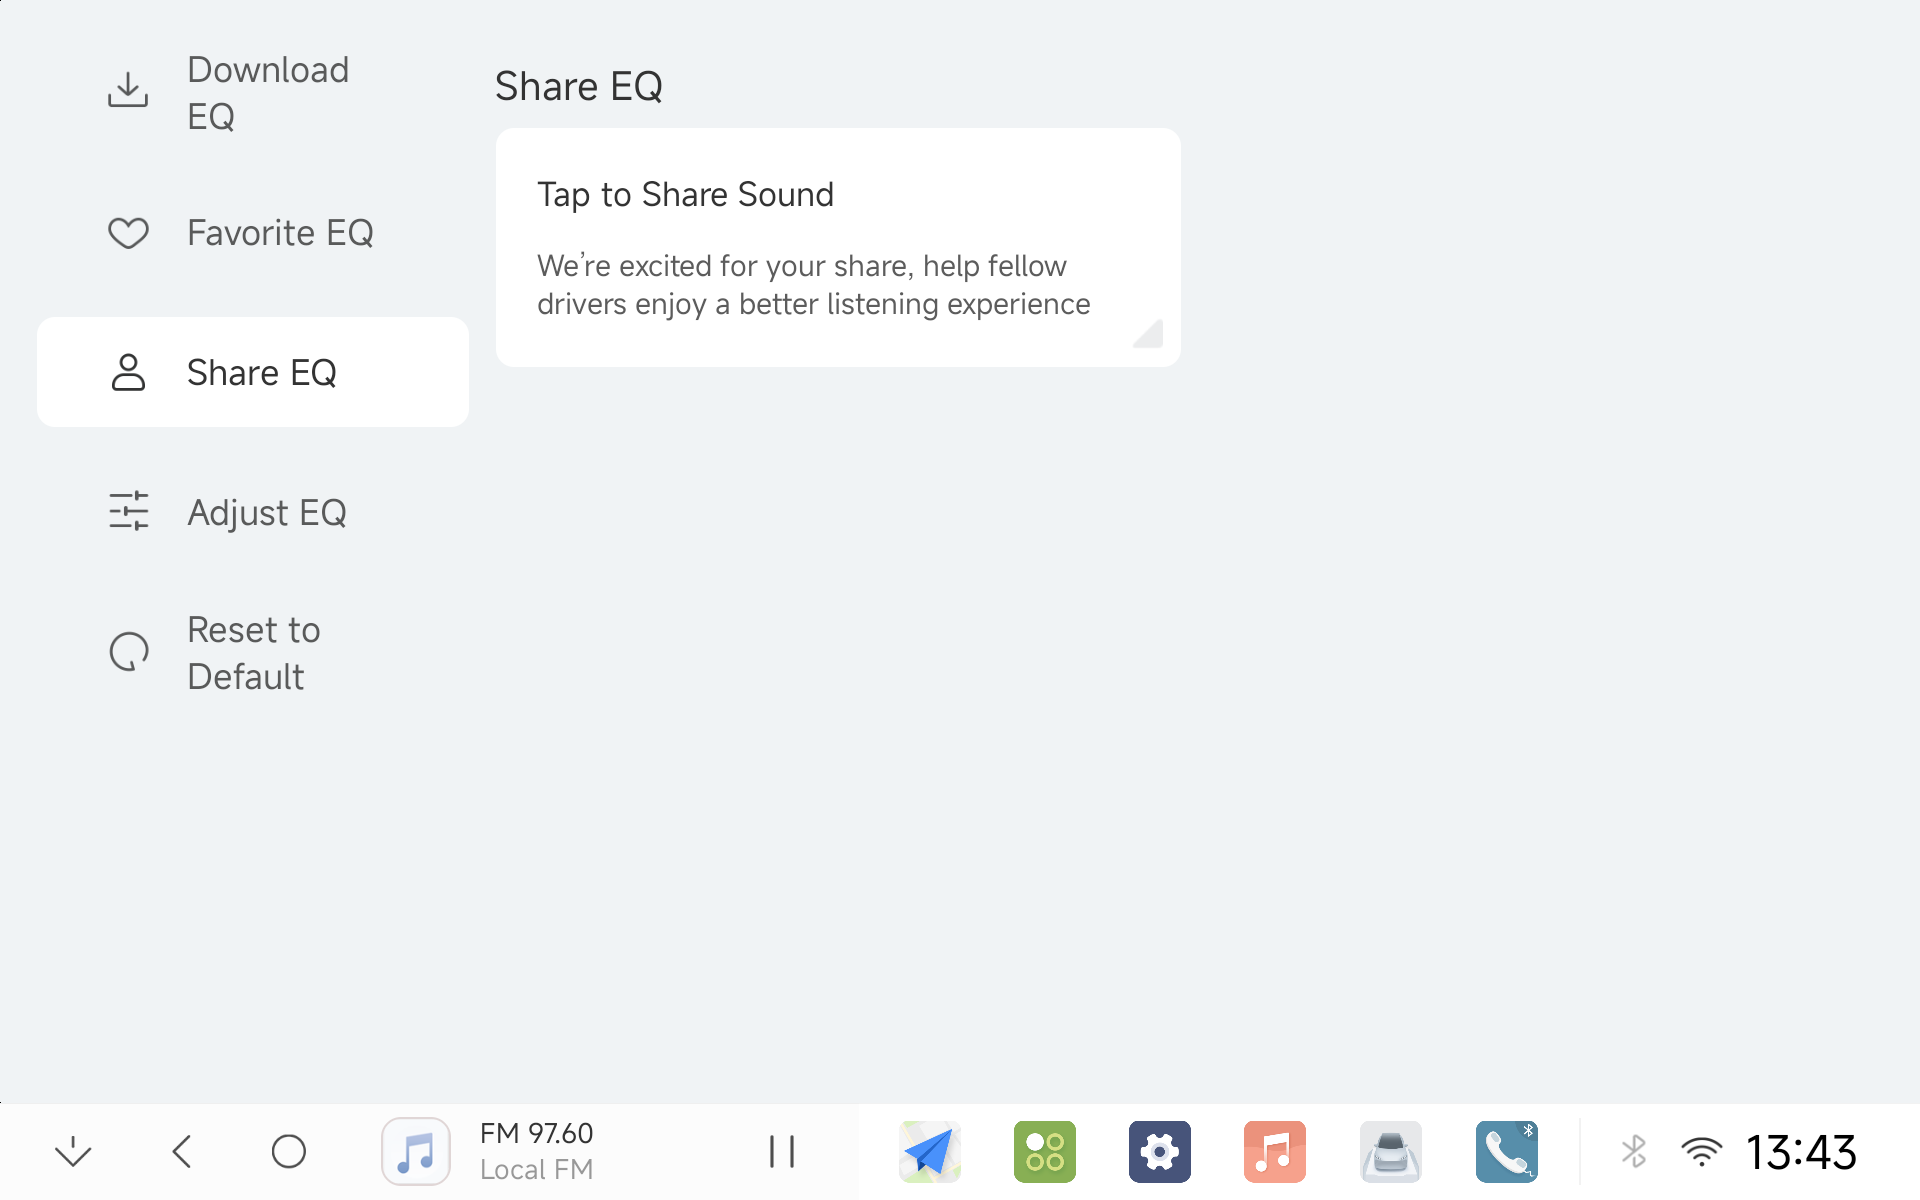Tap the Tap to Share Sound card
Screen dimensions: 1920x1200
(838, 248)
